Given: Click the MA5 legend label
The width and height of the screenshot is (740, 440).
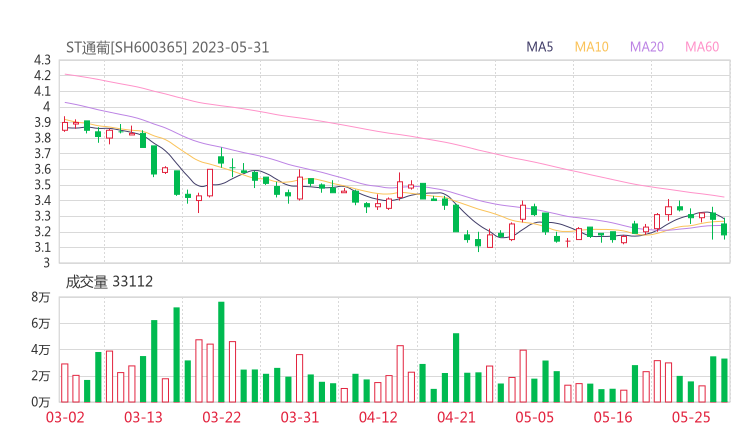Looking at the screenshot, I should tap(539, 47).
